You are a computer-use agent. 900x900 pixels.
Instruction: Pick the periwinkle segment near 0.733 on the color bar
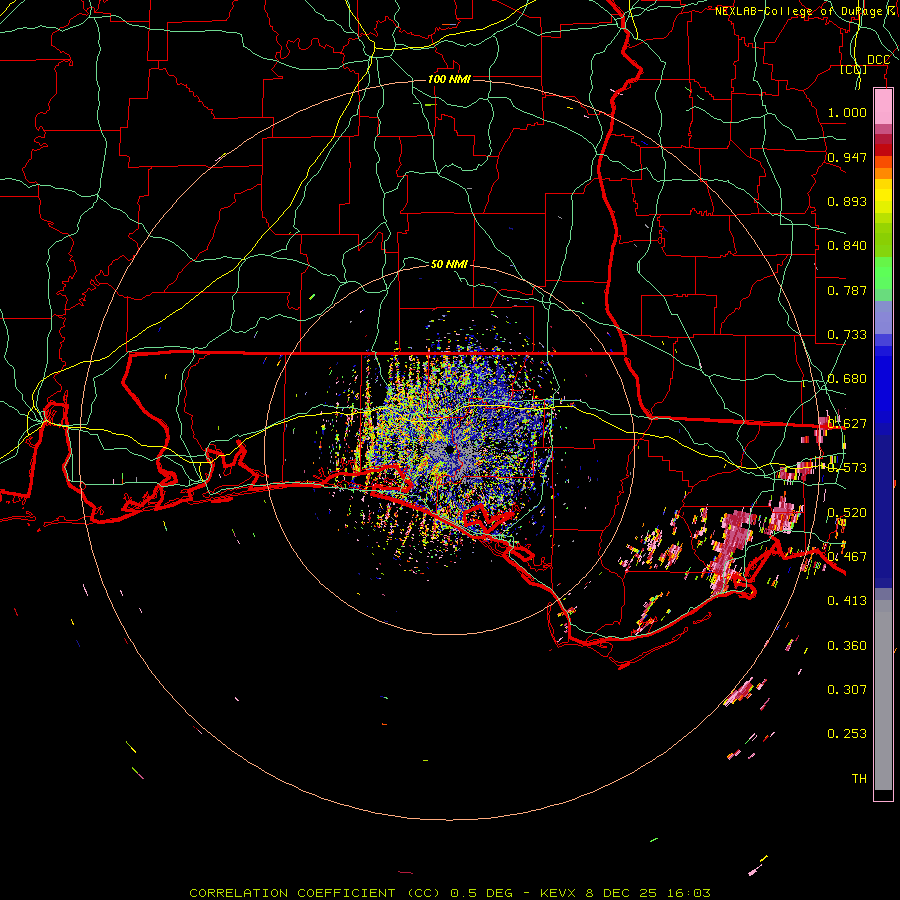[x=883, y=317]
